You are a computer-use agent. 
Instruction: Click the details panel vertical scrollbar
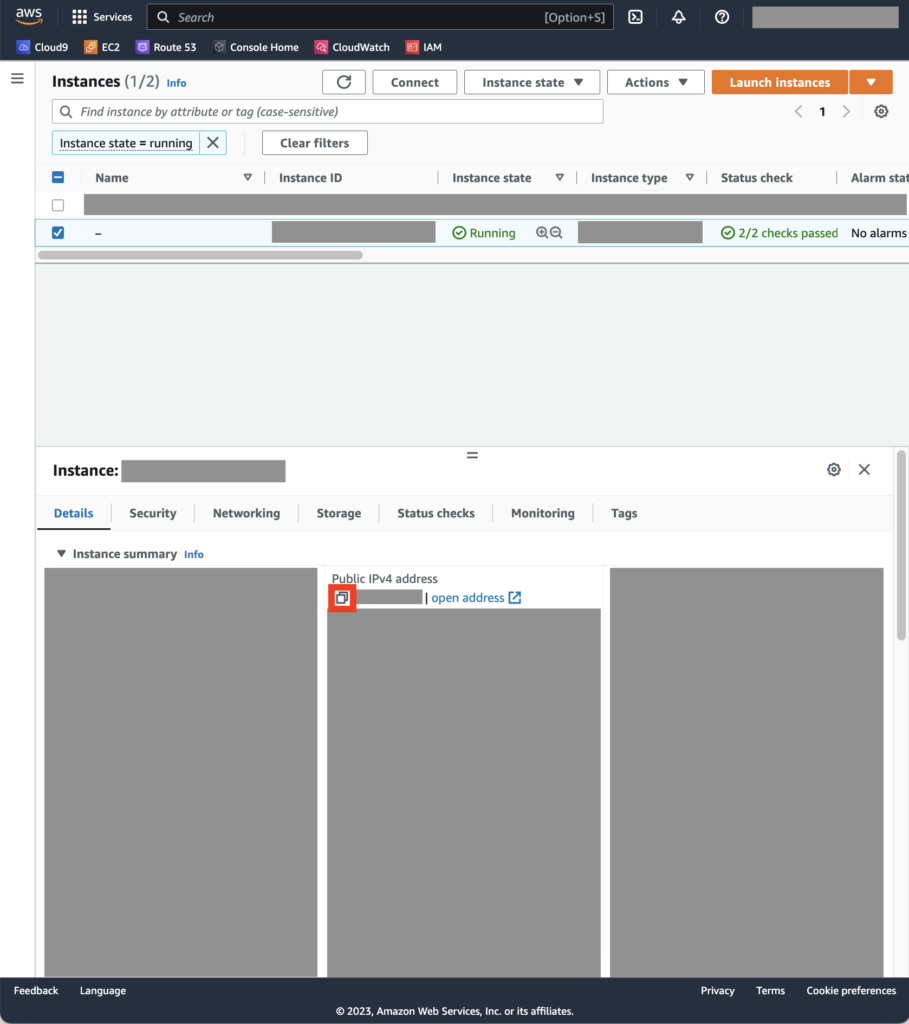point(901,545)
